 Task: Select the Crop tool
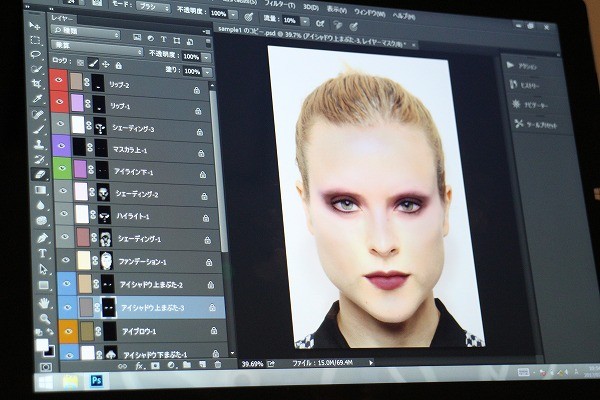click(37, 83)
